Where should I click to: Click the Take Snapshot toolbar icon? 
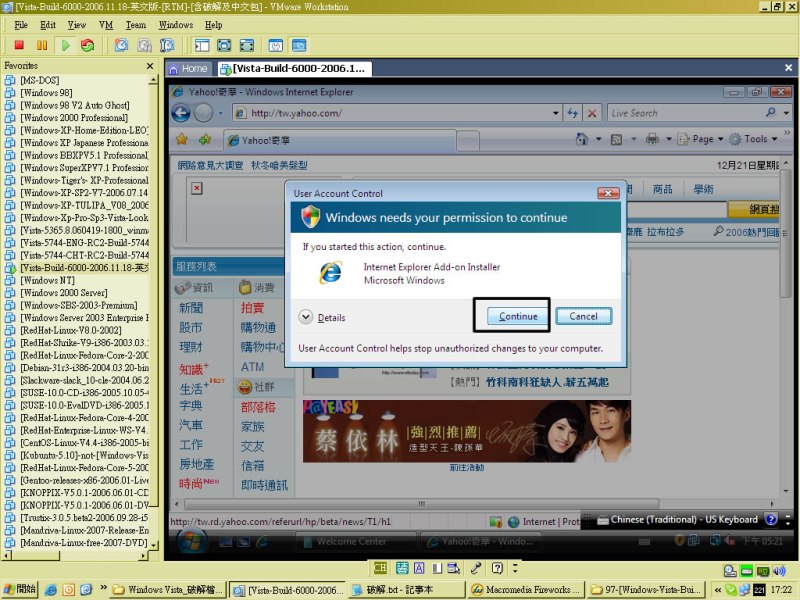pyautogui.click(x=121, y=45)
